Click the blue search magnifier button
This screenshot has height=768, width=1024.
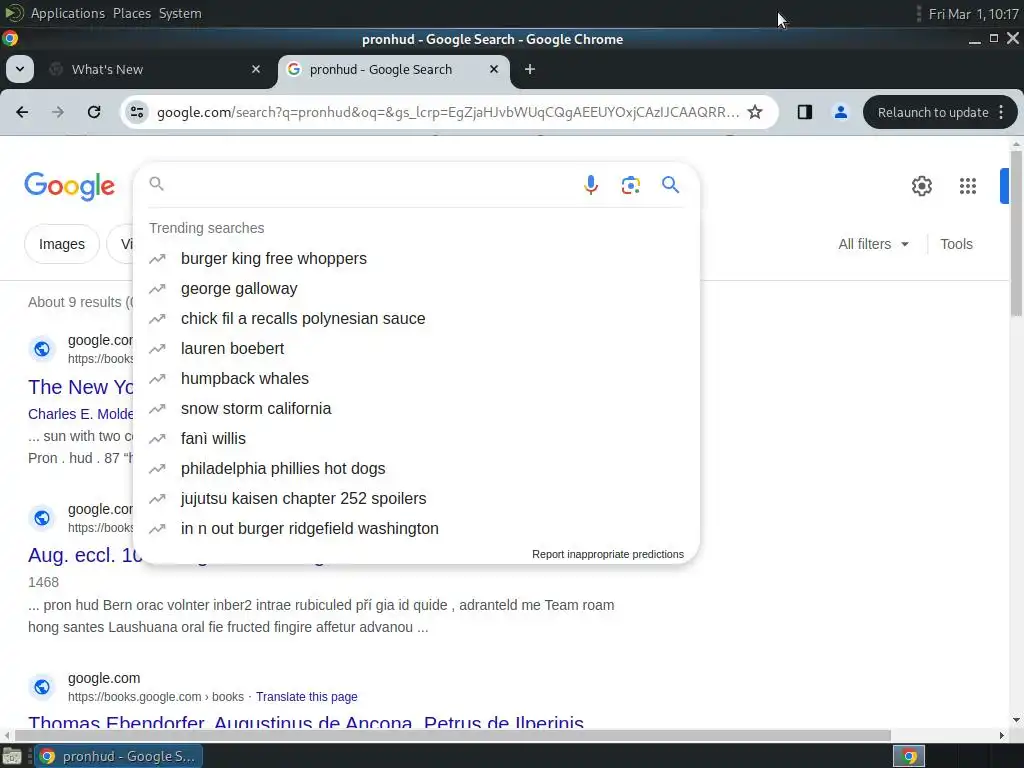tap(670, 185)
